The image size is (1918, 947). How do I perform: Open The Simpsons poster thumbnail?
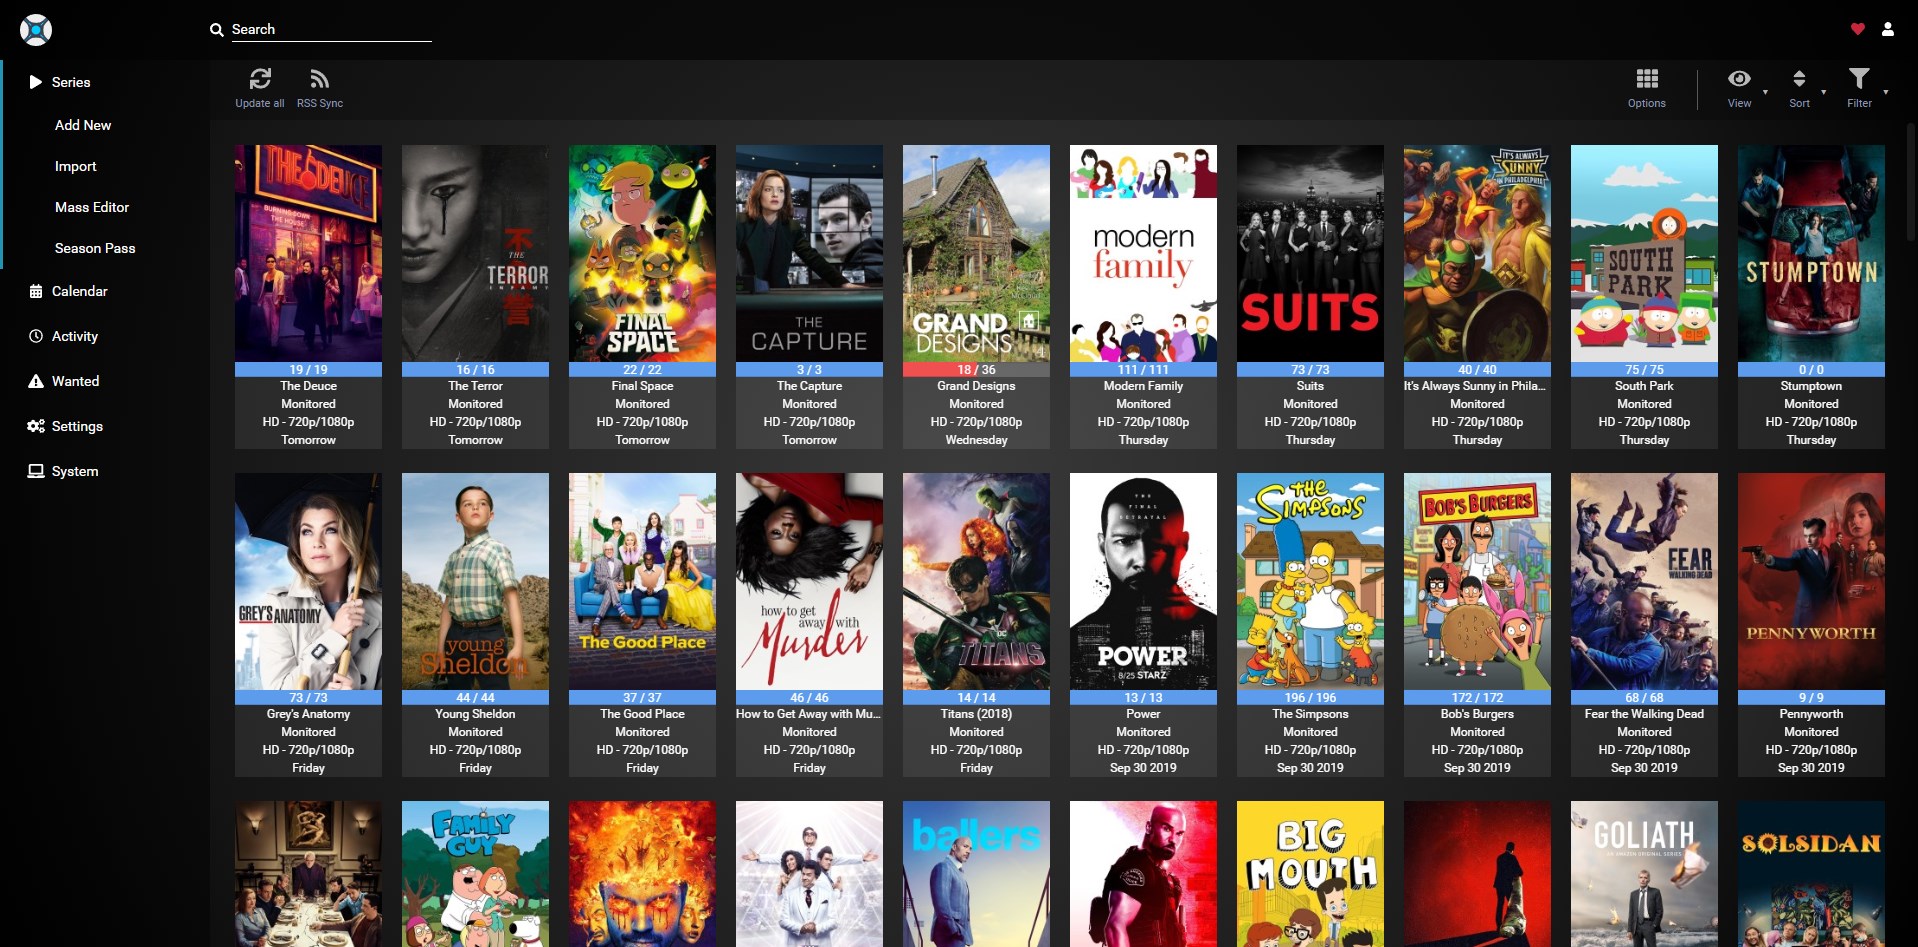pos(1310,581)
